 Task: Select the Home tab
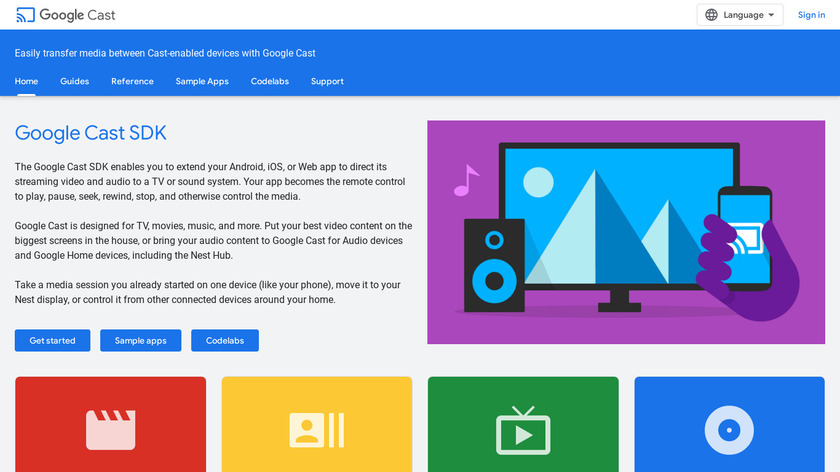pos(26,81)
